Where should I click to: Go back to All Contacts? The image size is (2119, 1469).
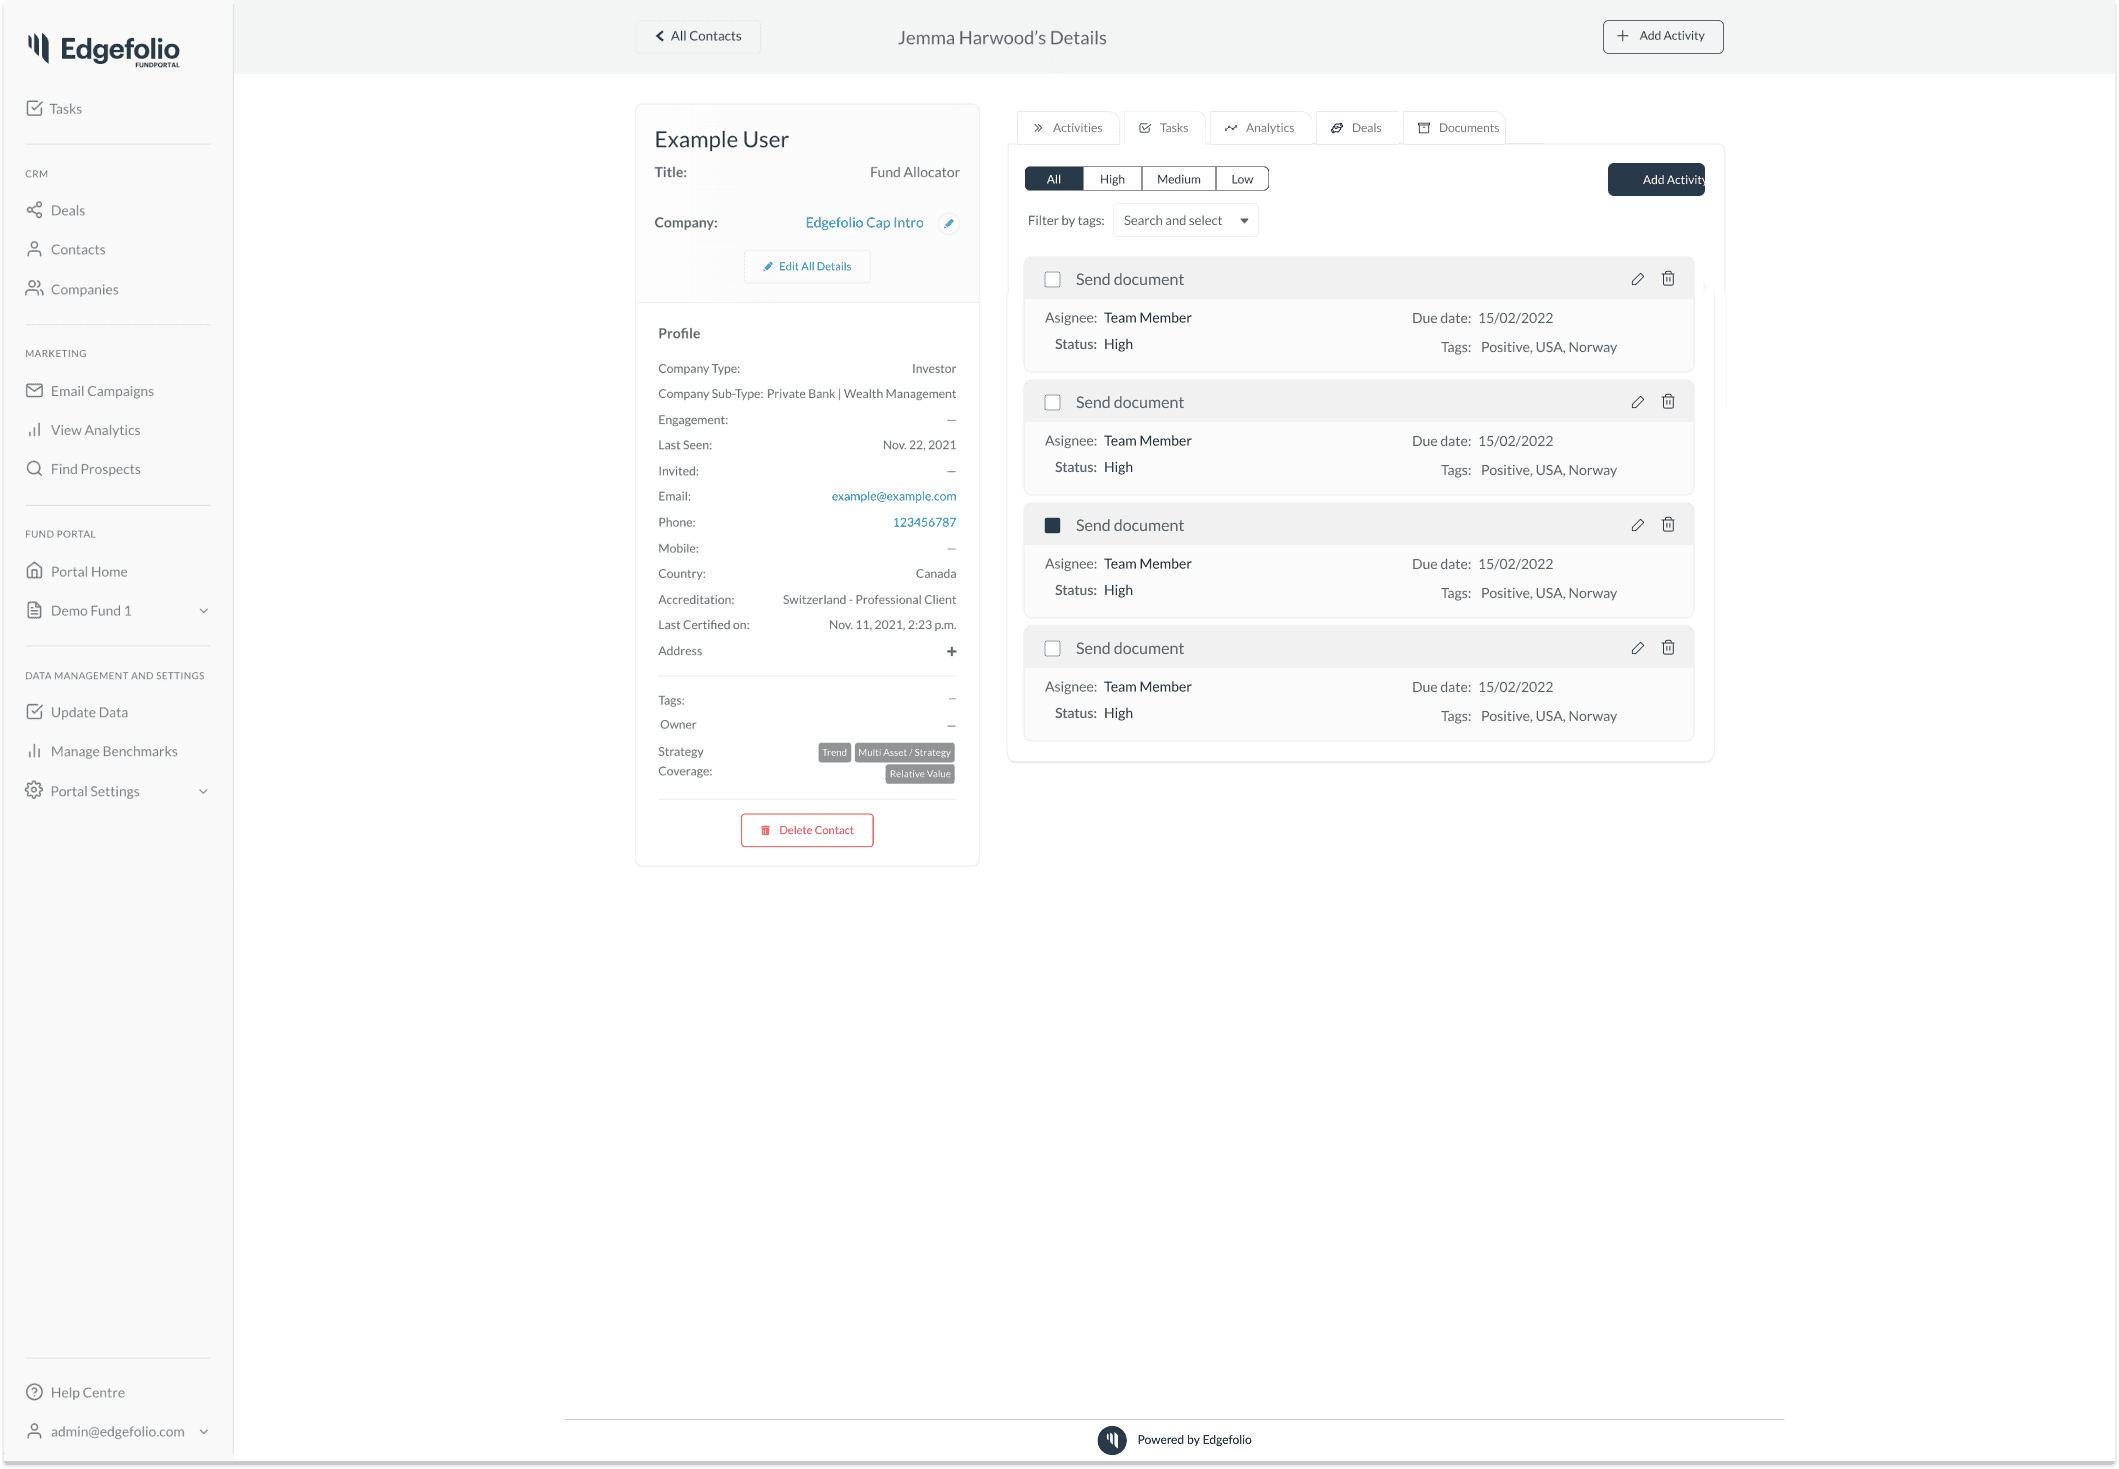pyautogui.click(x=698, y=36)
